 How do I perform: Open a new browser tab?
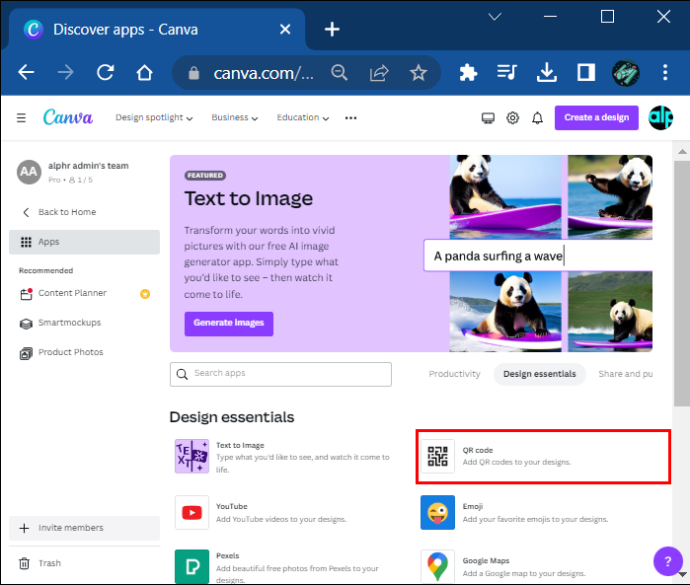332,29
